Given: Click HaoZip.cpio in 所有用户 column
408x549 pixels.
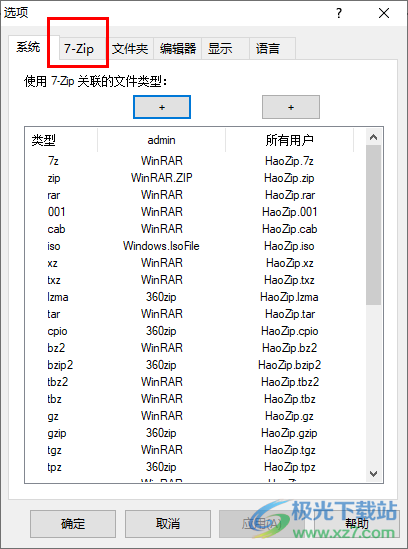Looking at the screenshot, I should [x=290, y=331].
